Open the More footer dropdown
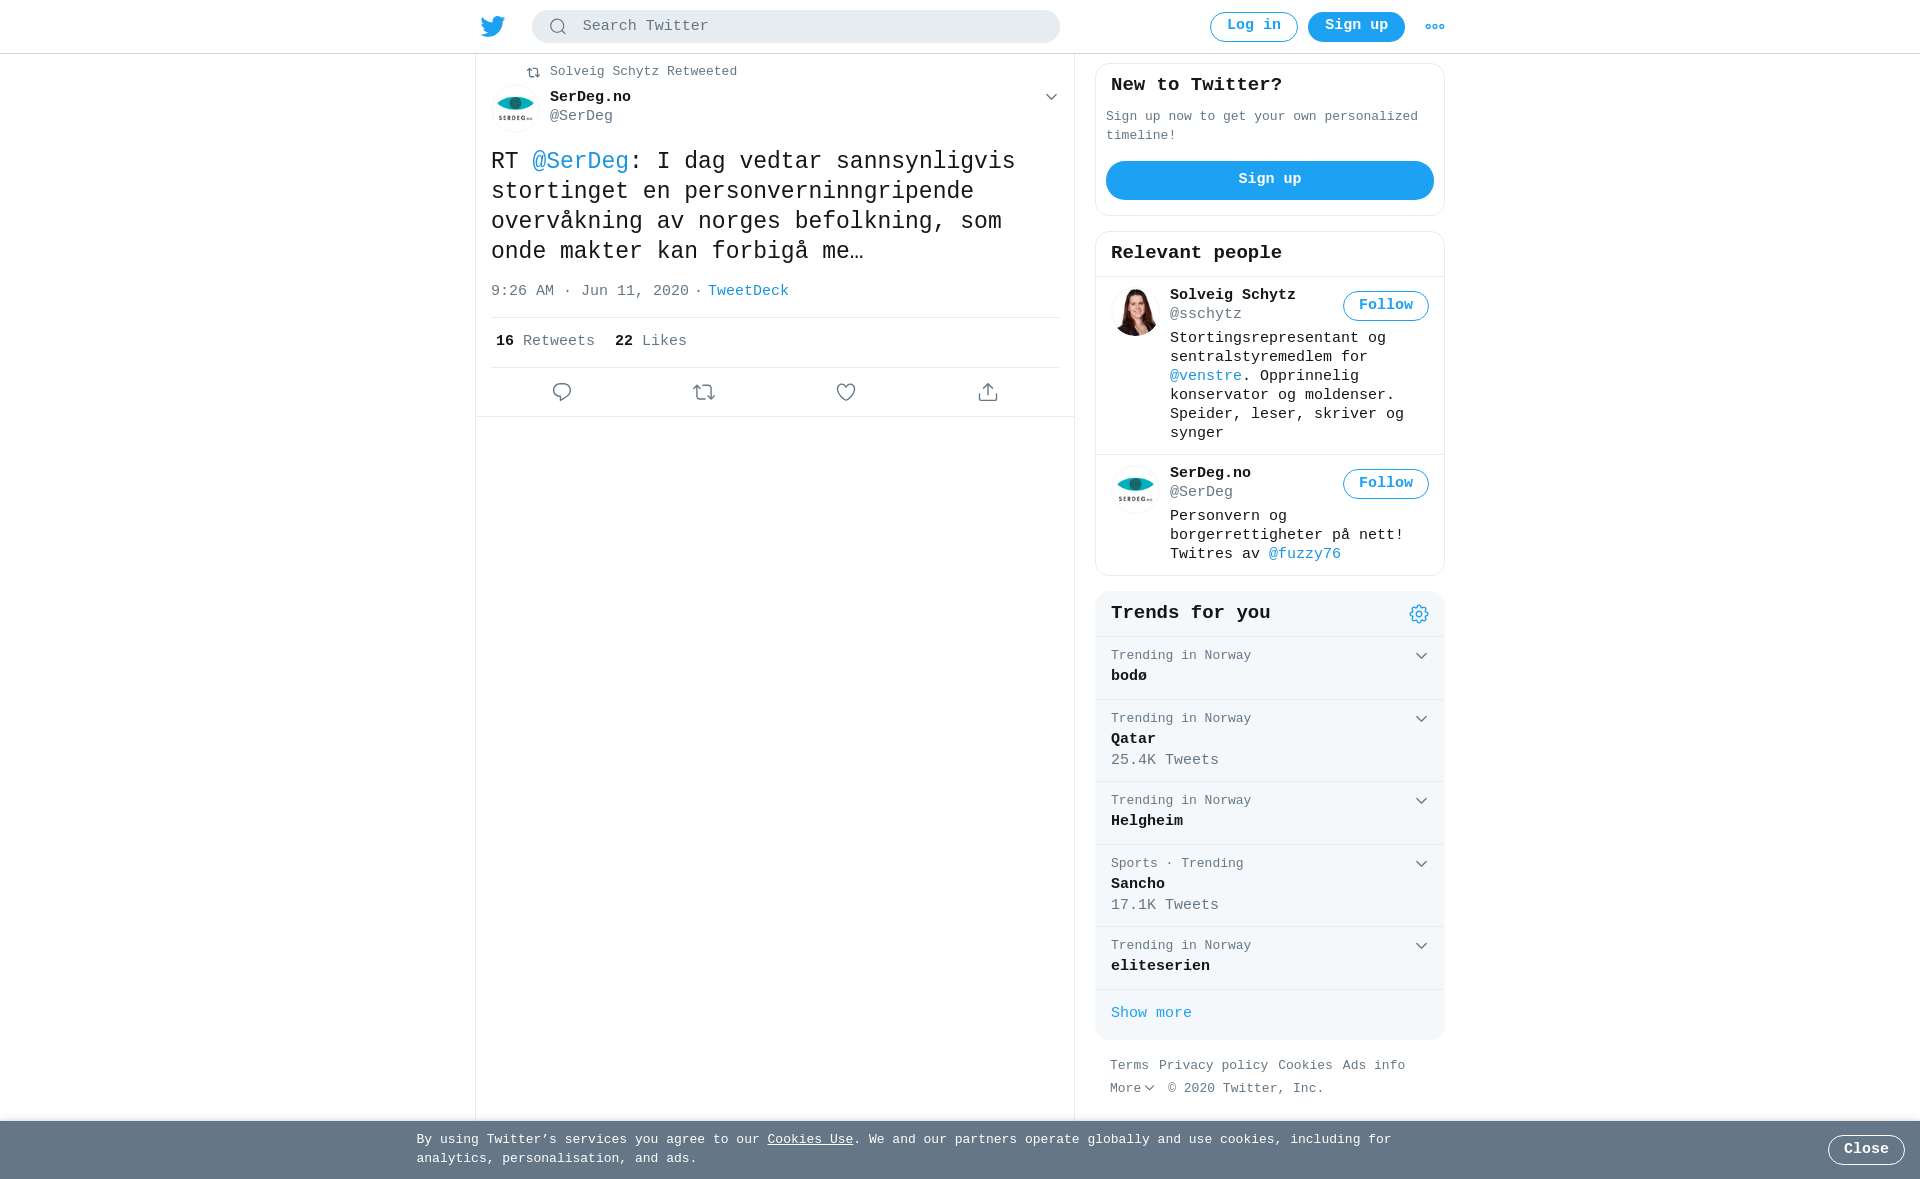 click(x=1132, y=1088)
